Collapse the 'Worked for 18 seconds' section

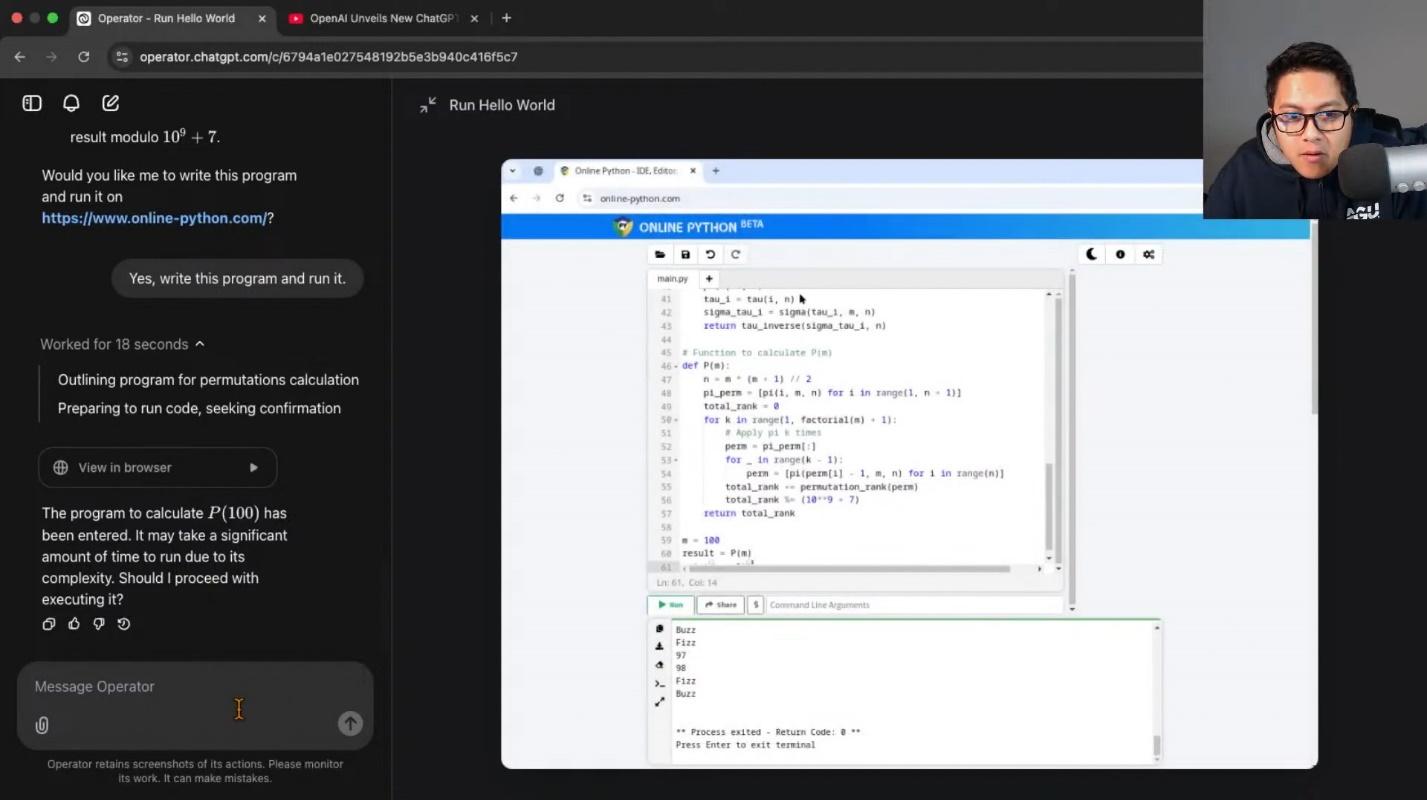[x=123, y=344]
